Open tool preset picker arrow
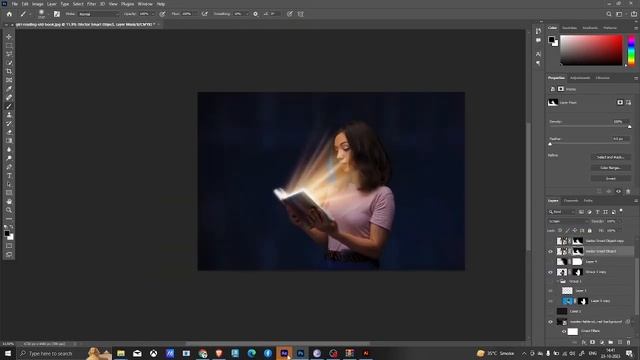The width and height of the screenshot is (640, 360). pos(30,14)
